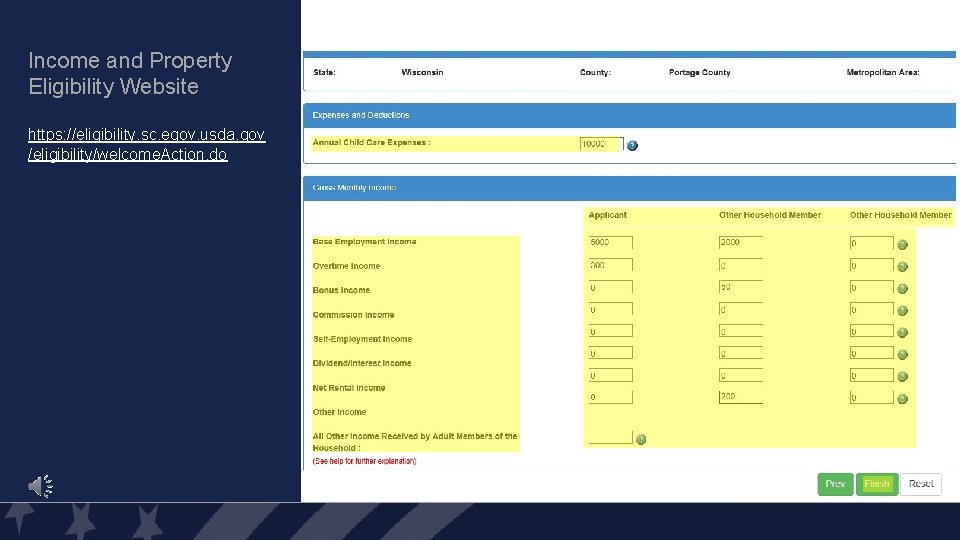Click Applicant Self-Employment Income field

point(610,331)
